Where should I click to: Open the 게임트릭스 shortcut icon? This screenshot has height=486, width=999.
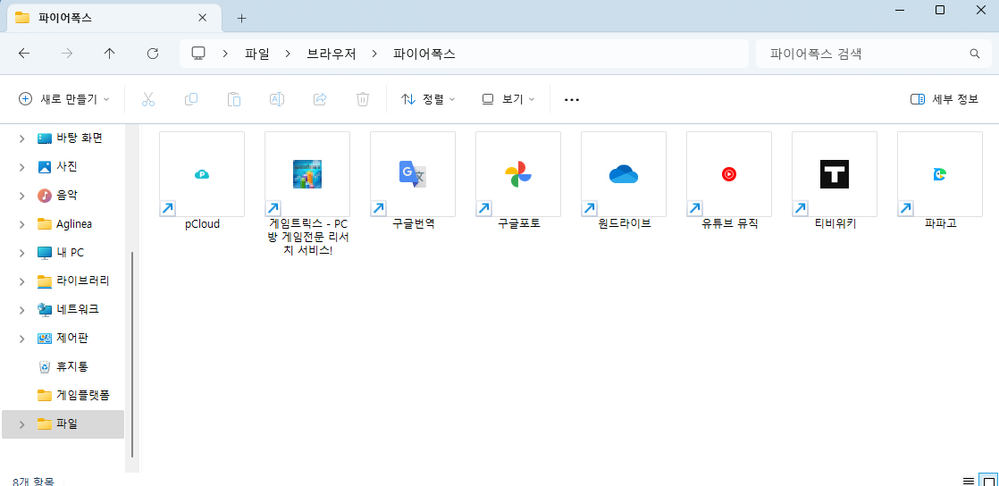click(307, 174)
